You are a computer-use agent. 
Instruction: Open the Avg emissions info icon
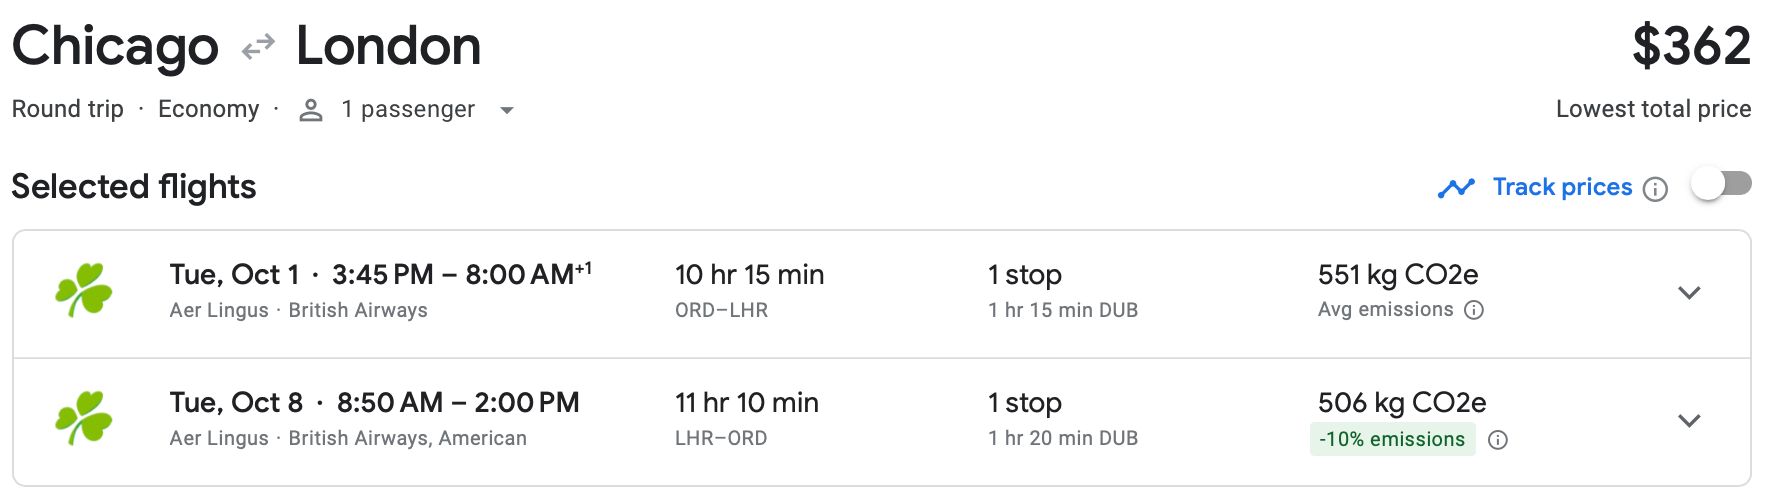pos(1474,310)
